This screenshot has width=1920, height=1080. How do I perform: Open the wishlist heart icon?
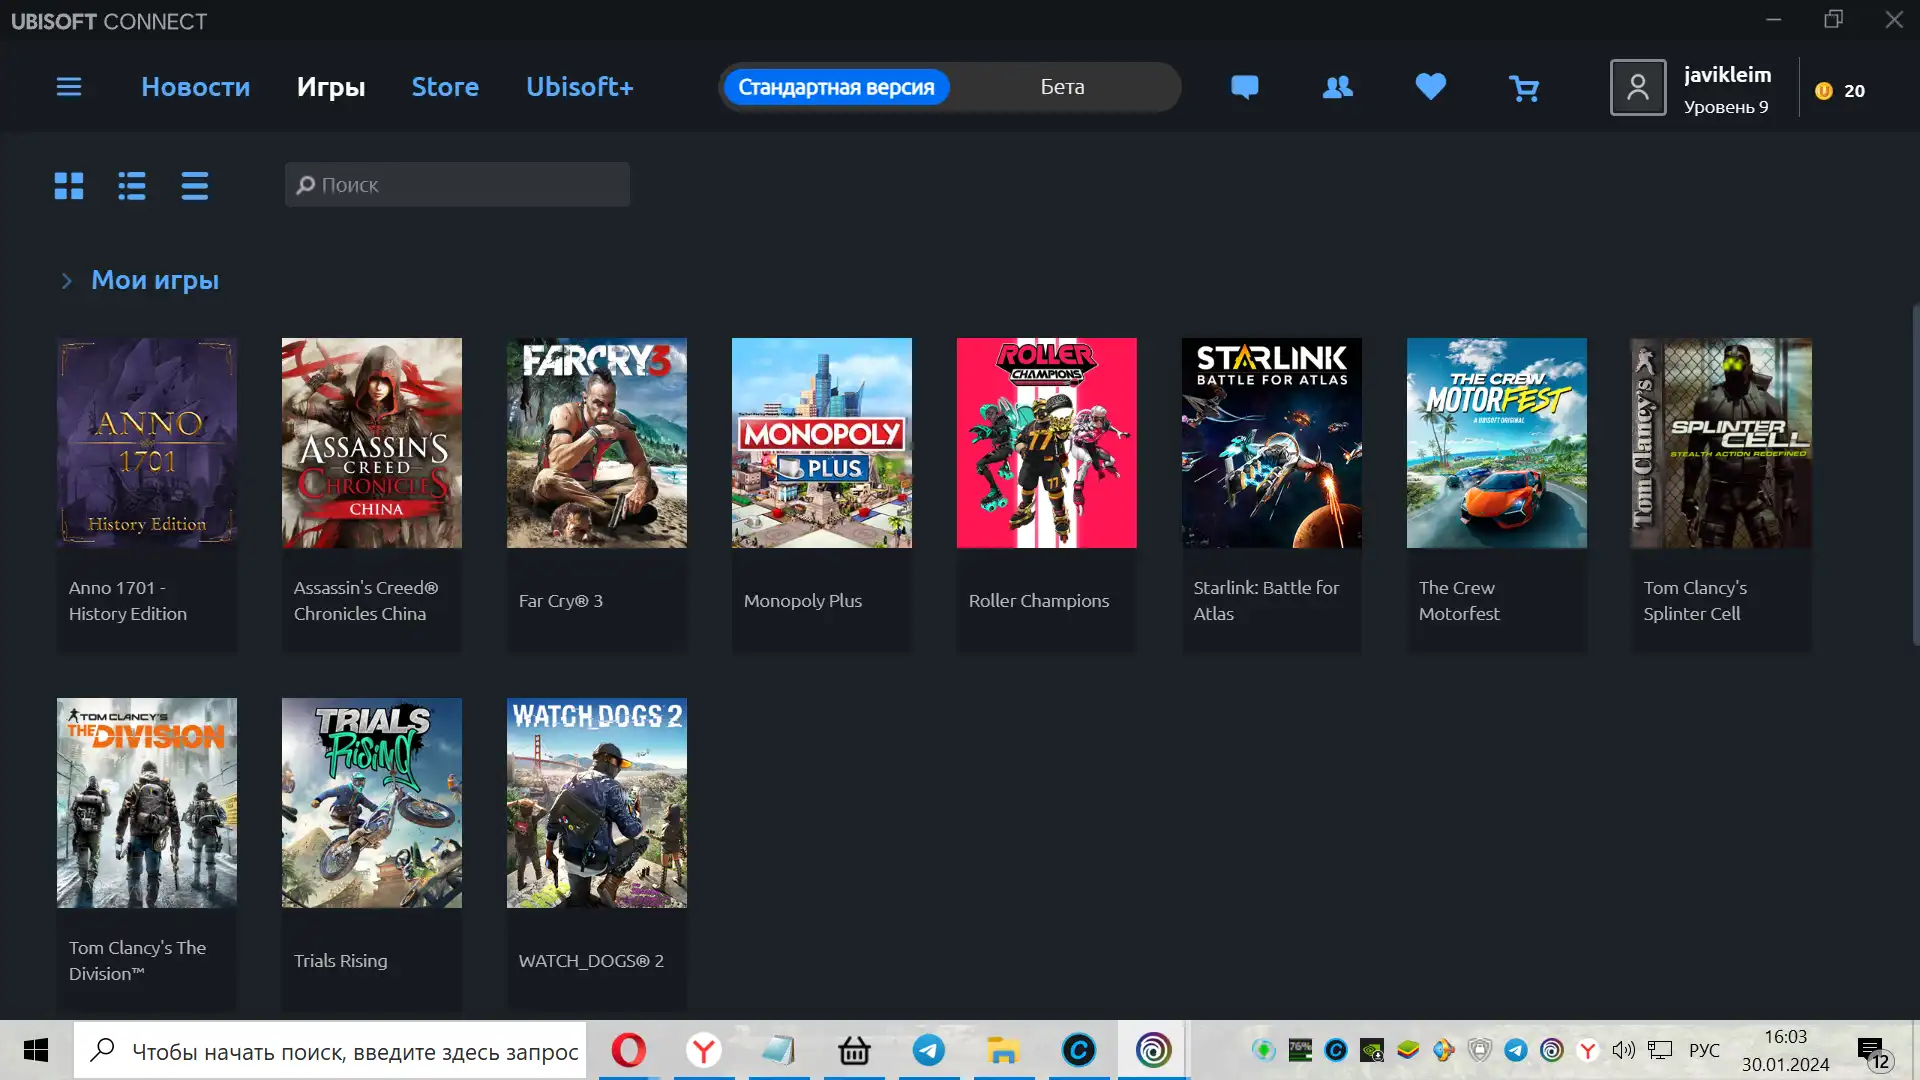pyautogui.click(x=1430, y=87)
